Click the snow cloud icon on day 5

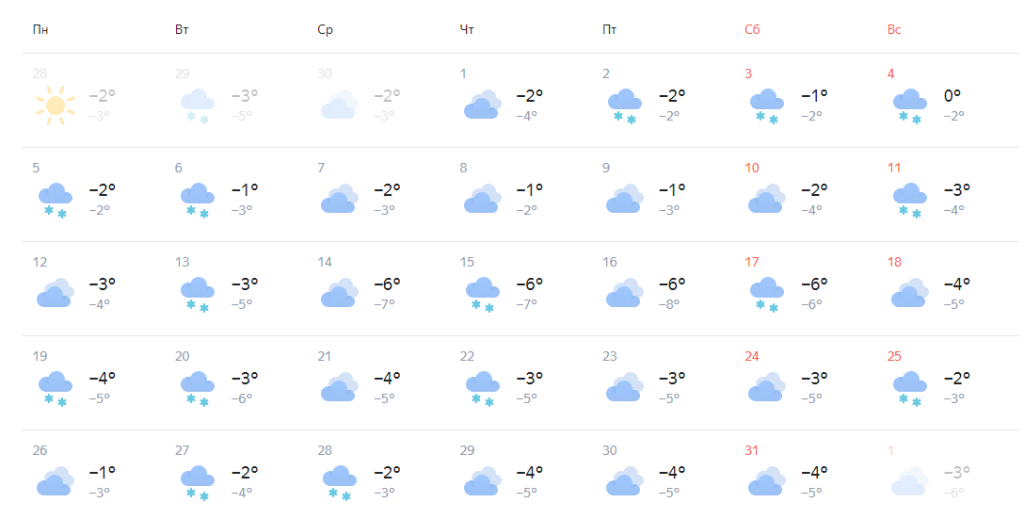(54, 198)
